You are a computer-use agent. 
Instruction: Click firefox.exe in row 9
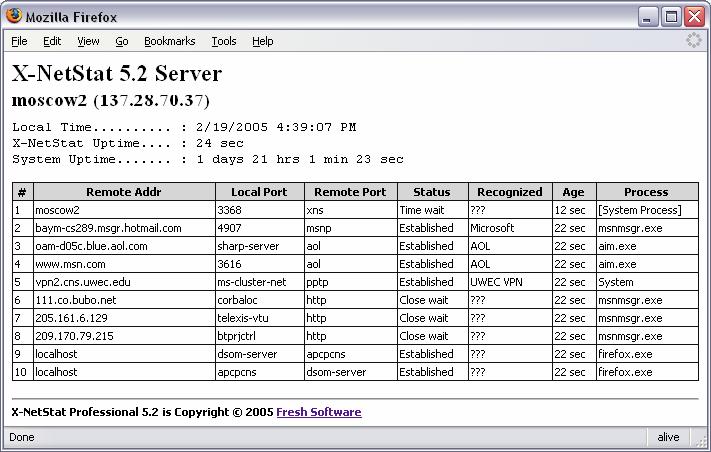pyautogui.click(x=625, y=354)
